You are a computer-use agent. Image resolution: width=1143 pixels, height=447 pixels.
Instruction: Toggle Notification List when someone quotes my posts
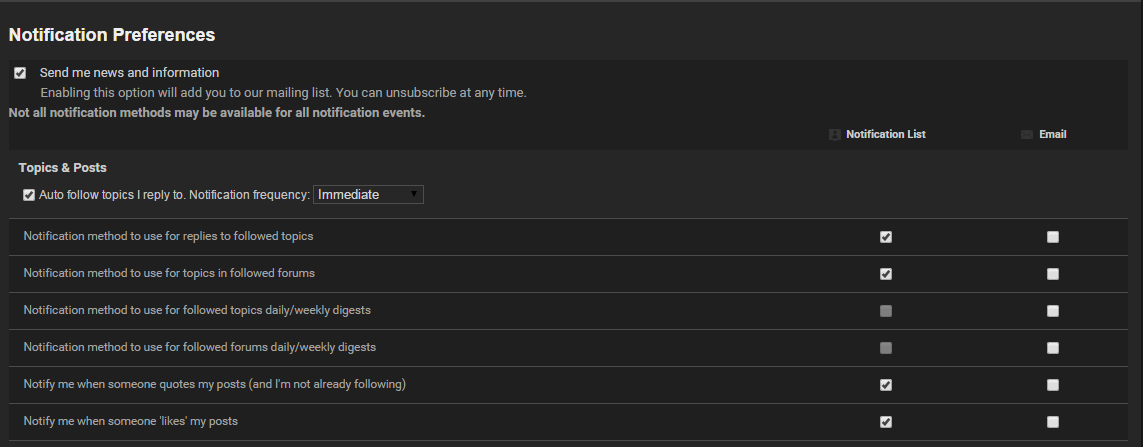tap(886, 385)
